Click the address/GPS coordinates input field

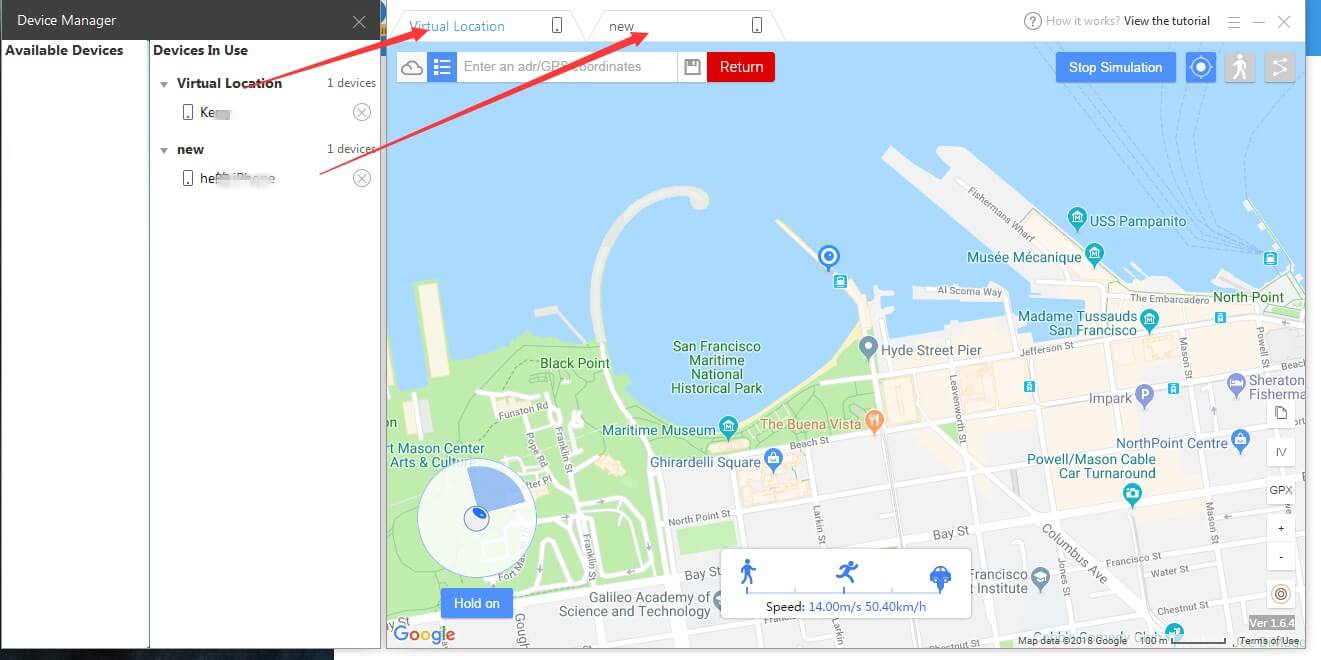click(567, 67)
